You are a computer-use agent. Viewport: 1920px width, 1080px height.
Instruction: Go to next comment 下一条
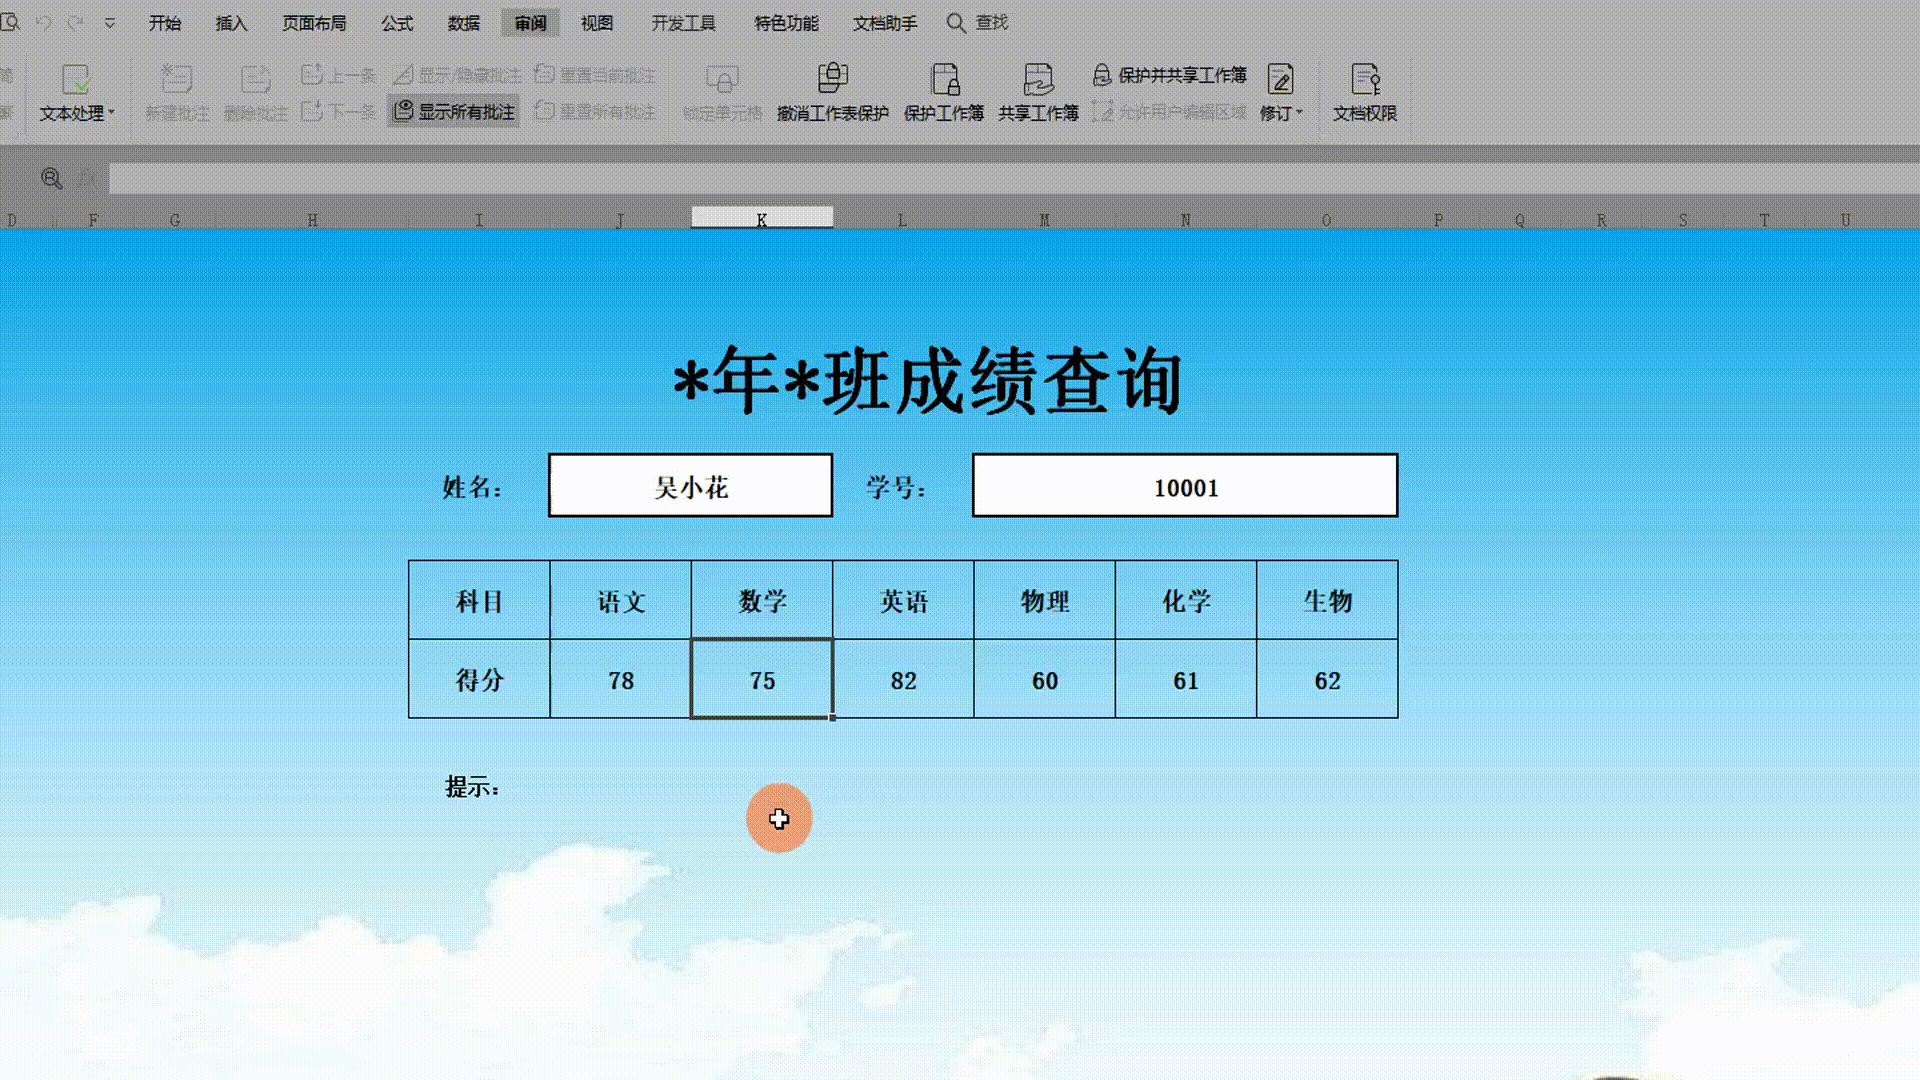pos(338,111)
